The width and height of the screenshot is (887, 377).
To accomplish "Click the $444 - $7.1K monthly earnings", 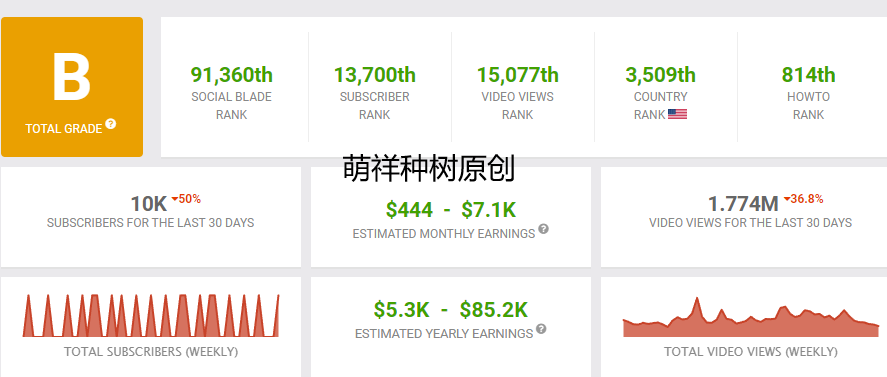I will pyautogui.click(x=451, y=210).
